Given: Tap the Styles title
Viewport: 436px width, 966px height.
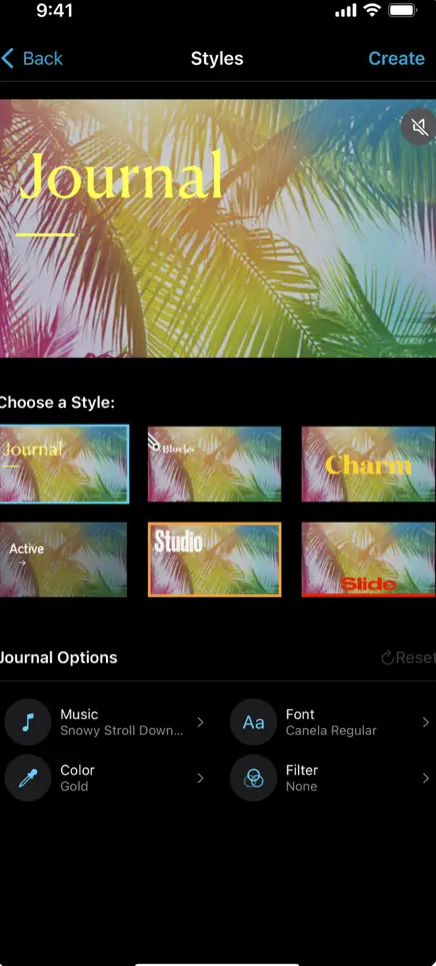Looking at the screenshot, I should tap(217, 59).
